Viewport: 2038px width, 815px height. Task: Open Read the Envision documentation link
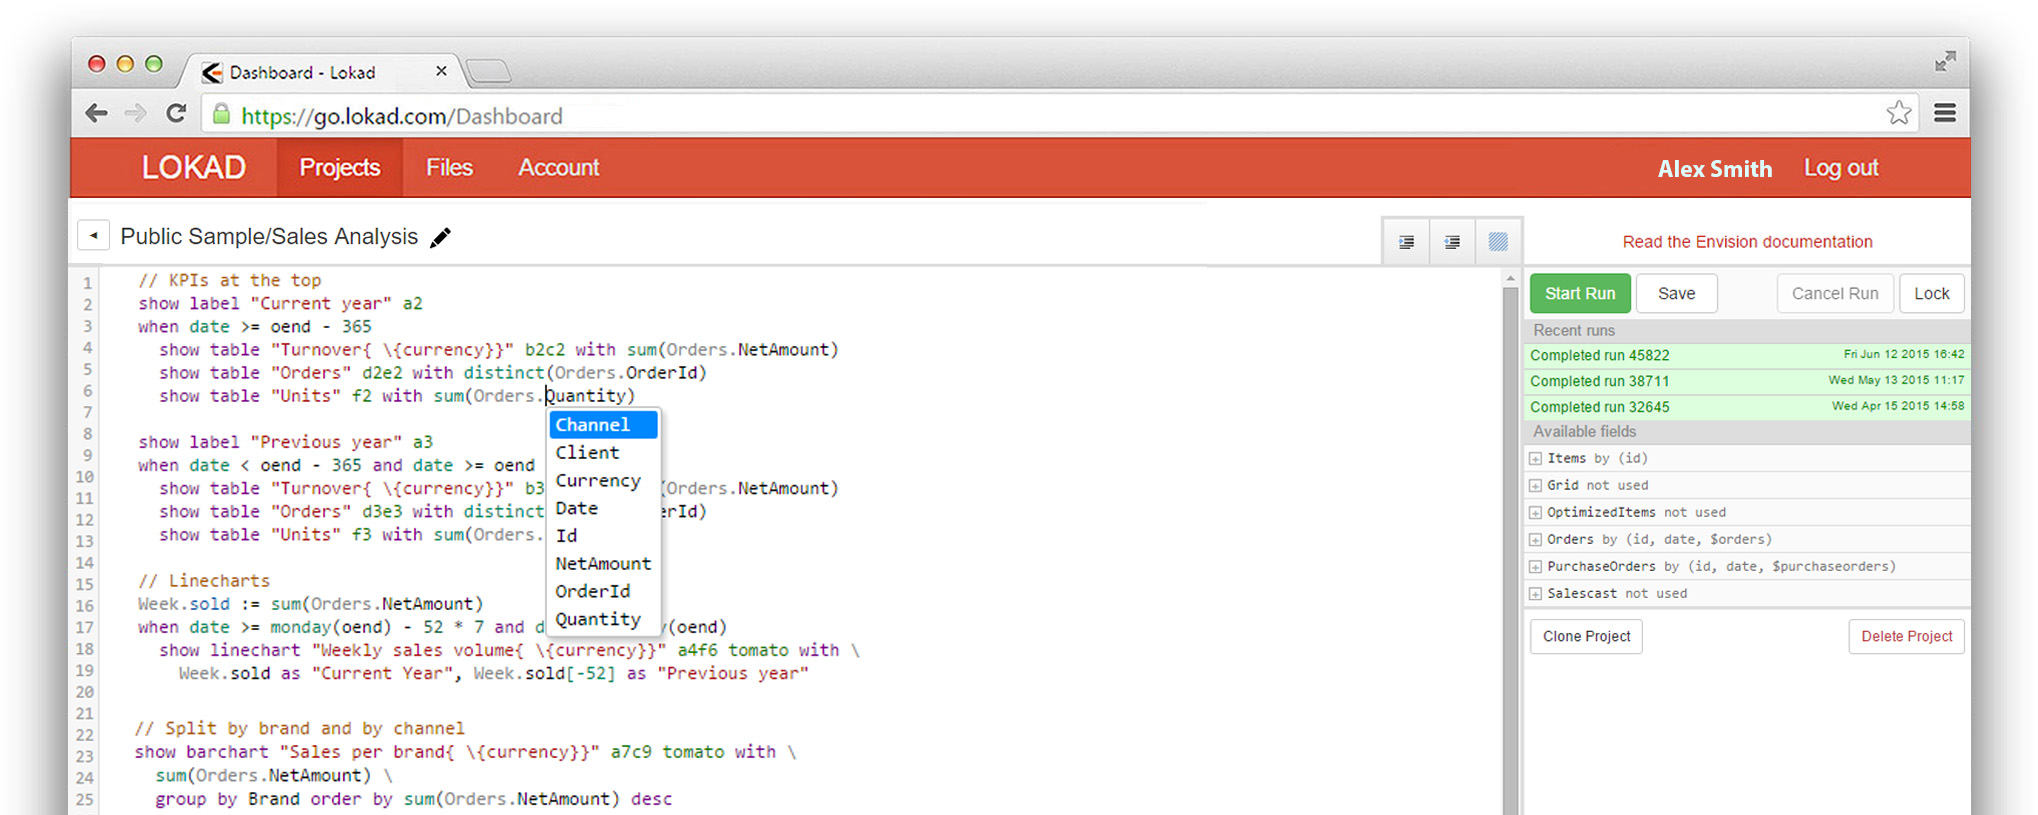[x=1747, y=242]
